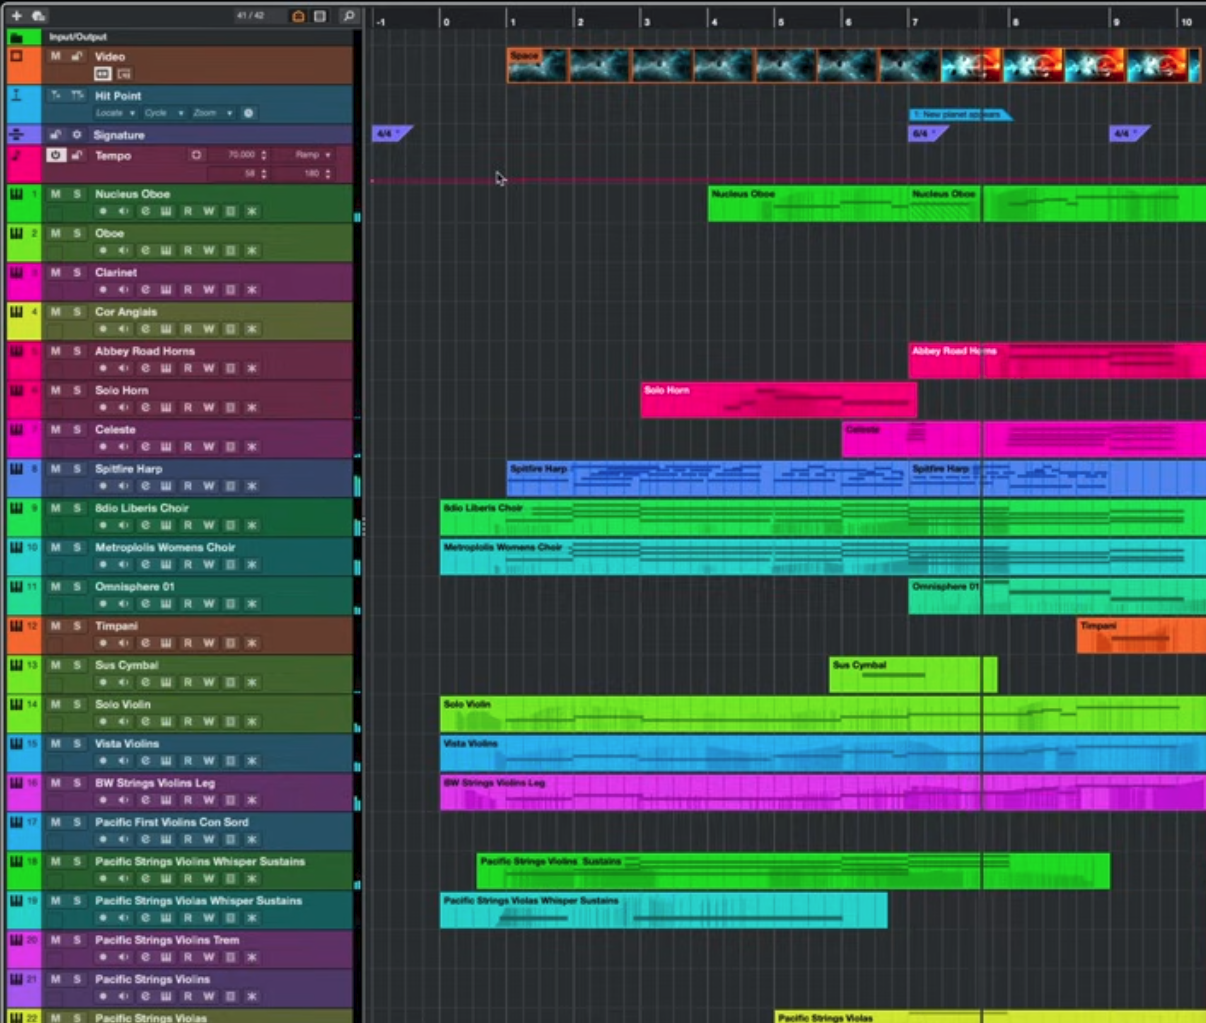Solo the Timpani track
1206x1023 pixels.
[x=77, y=626]
